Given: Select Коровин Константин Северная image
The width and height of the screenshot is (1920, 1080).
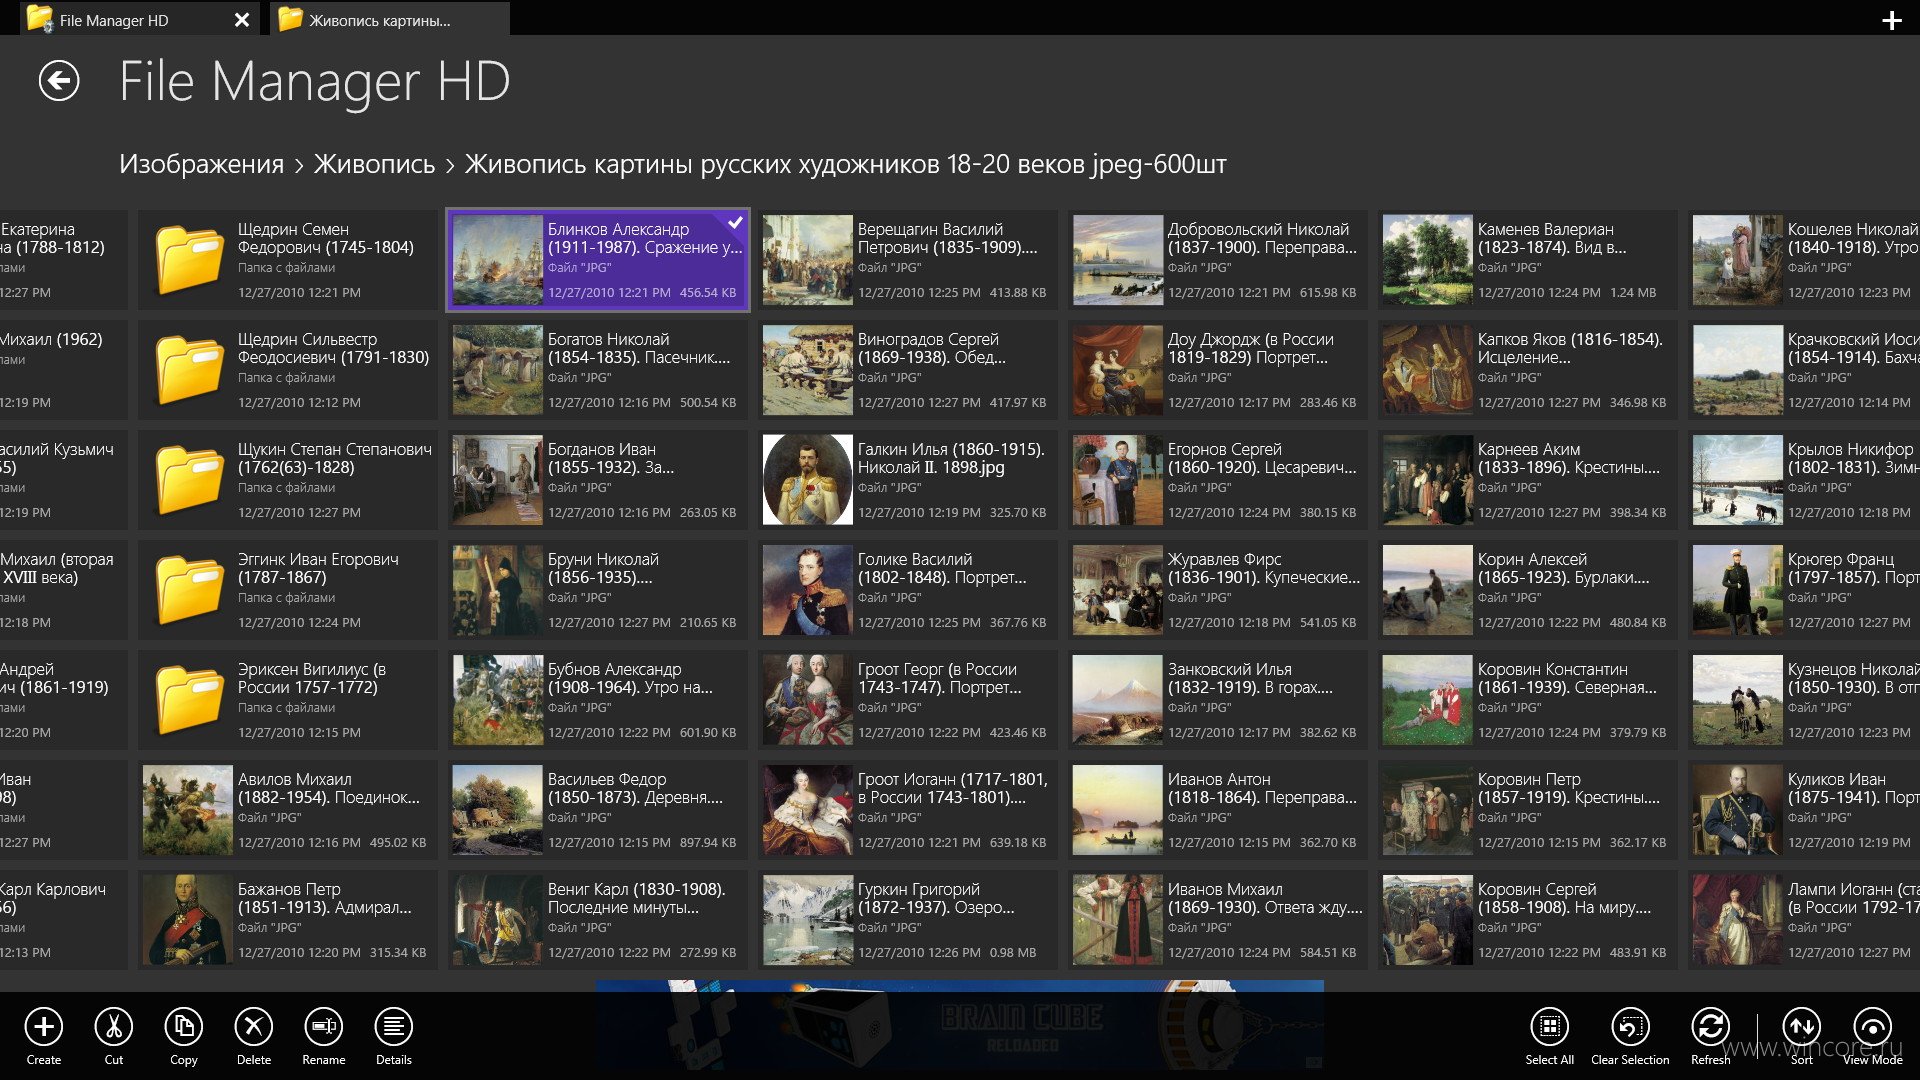Looking at the screenshot, I should tap(1528, 700).
